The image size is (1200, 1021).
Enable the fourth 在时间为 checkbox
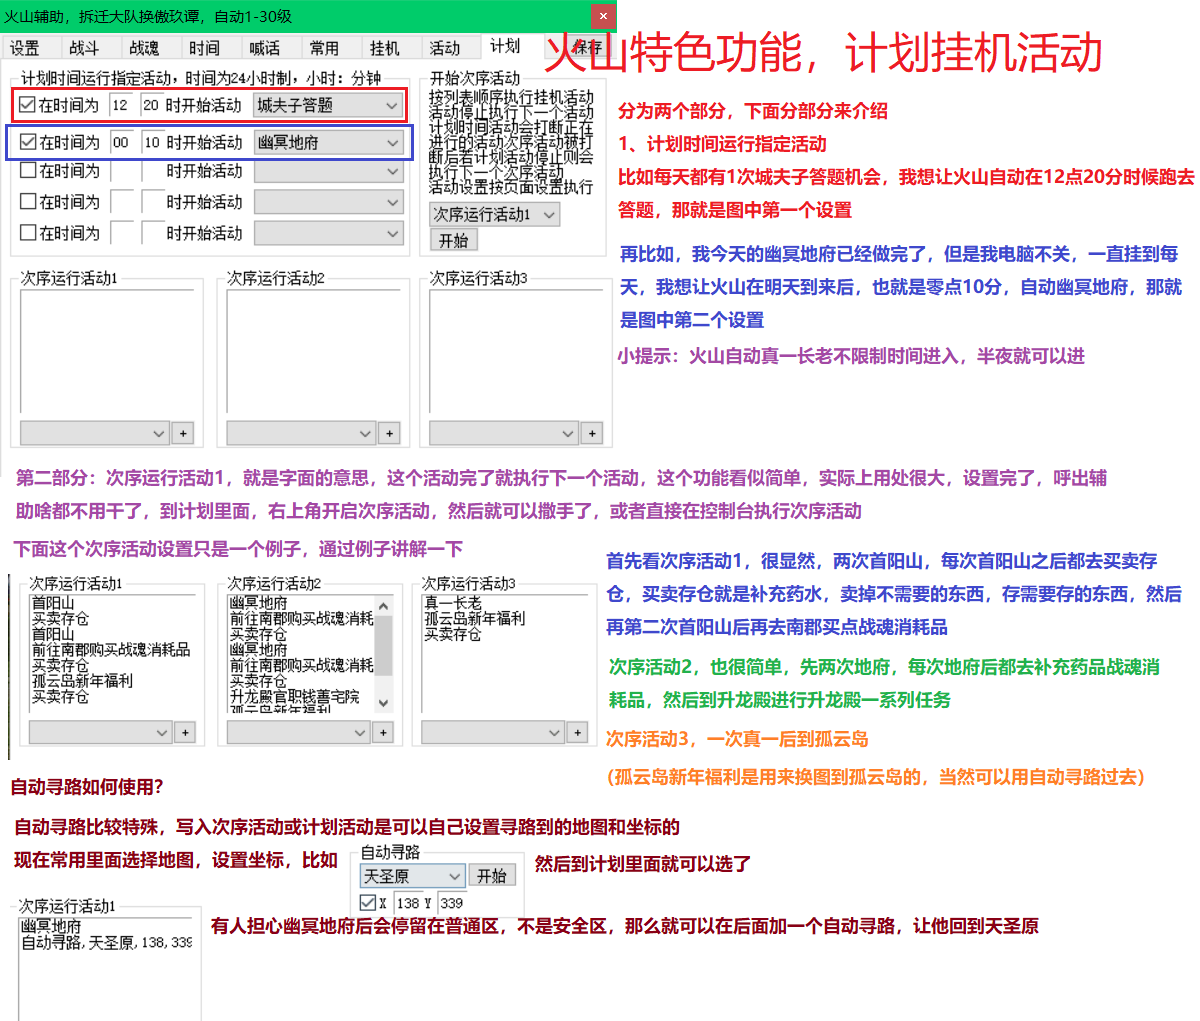coord(28,202)
